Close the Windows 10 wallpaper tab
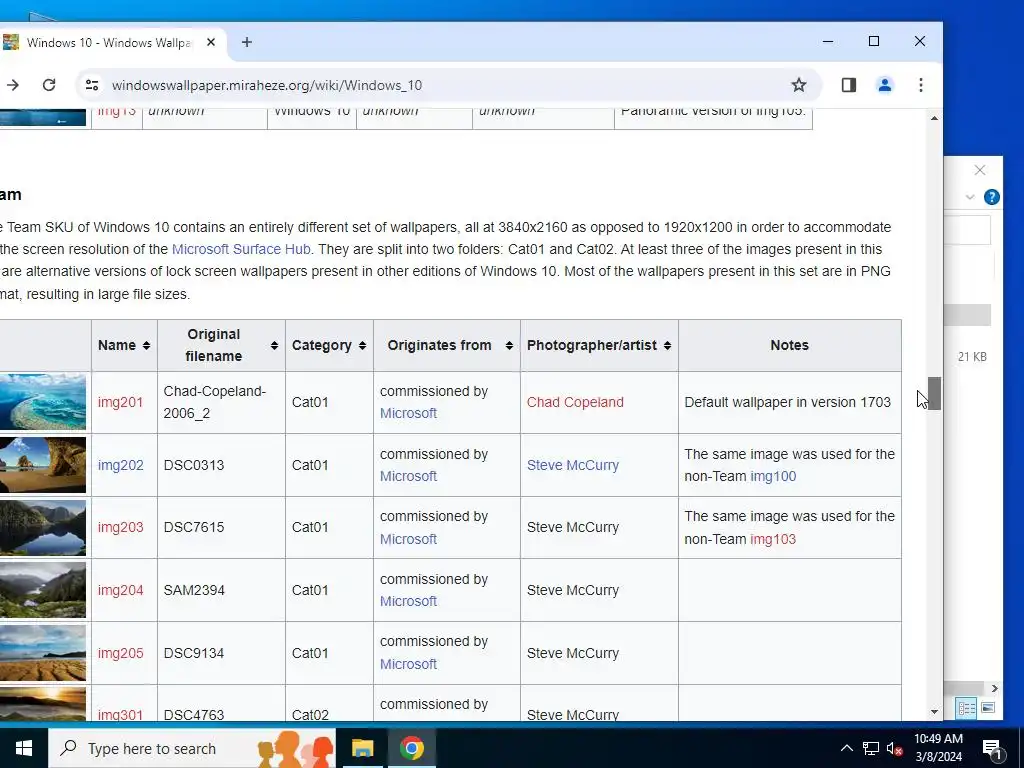1024x768 pixels. [211, 42]
